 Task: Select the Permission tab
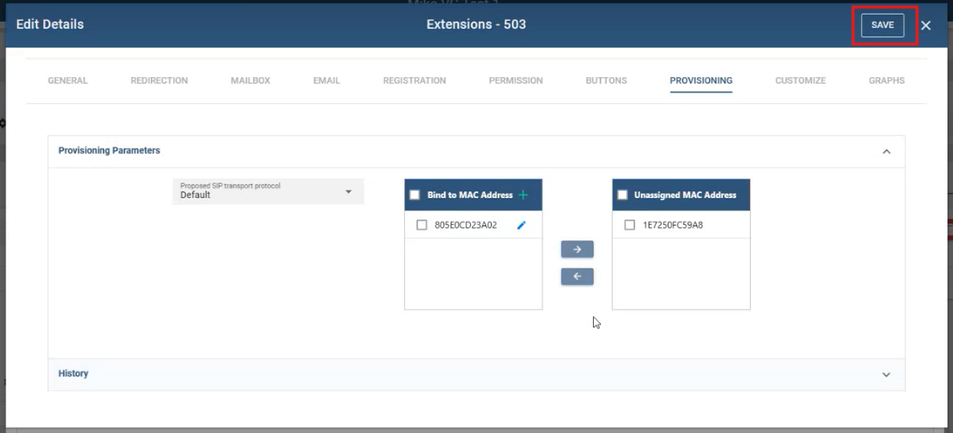515,80
